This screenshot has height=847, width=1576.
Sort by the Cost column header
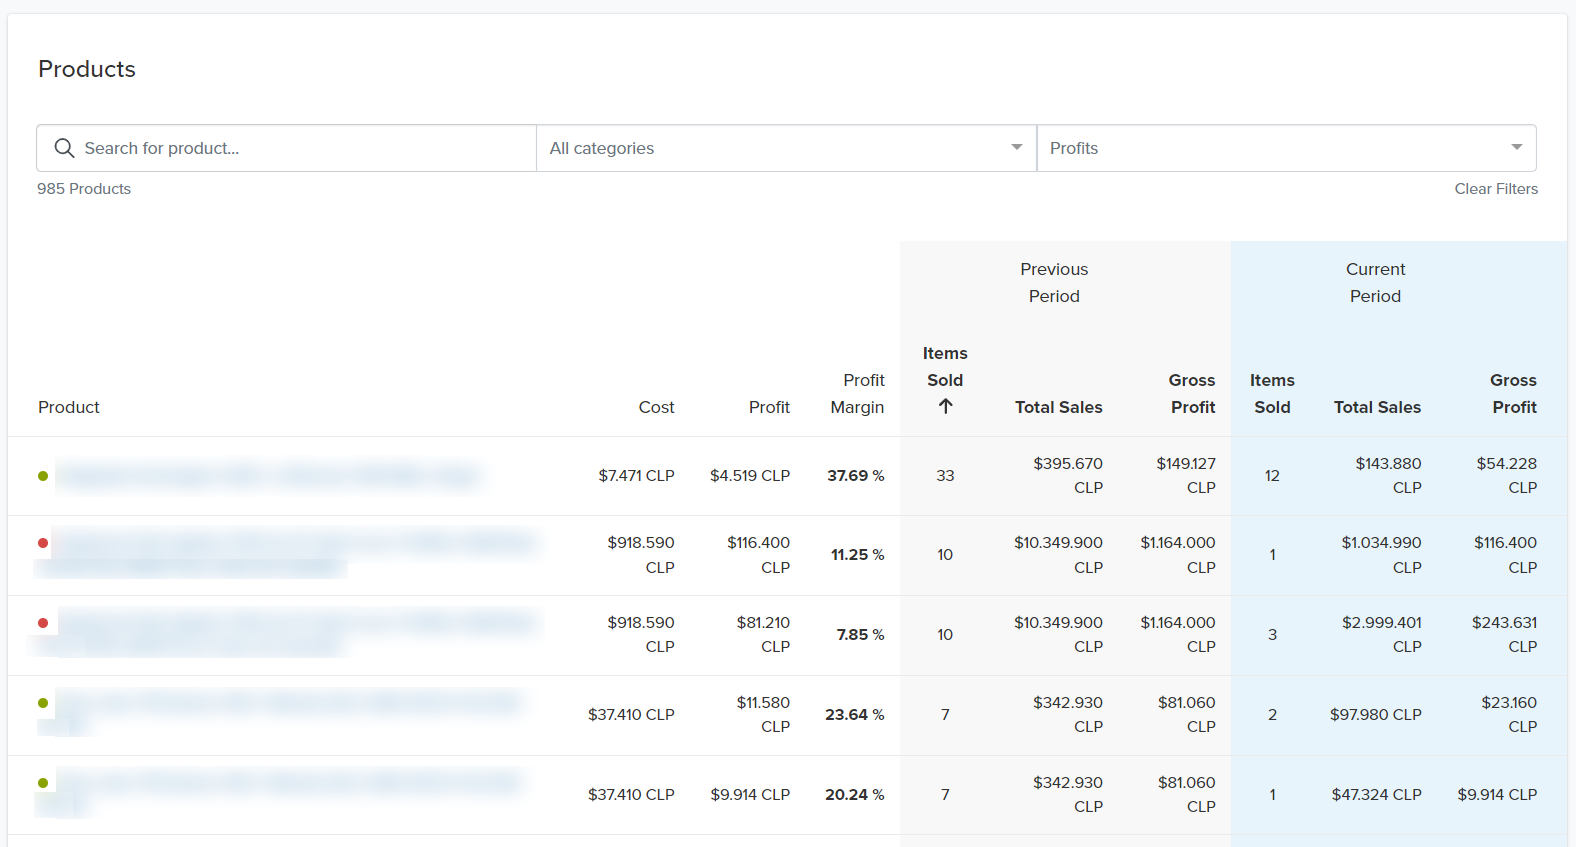click(x=656, y=407)
